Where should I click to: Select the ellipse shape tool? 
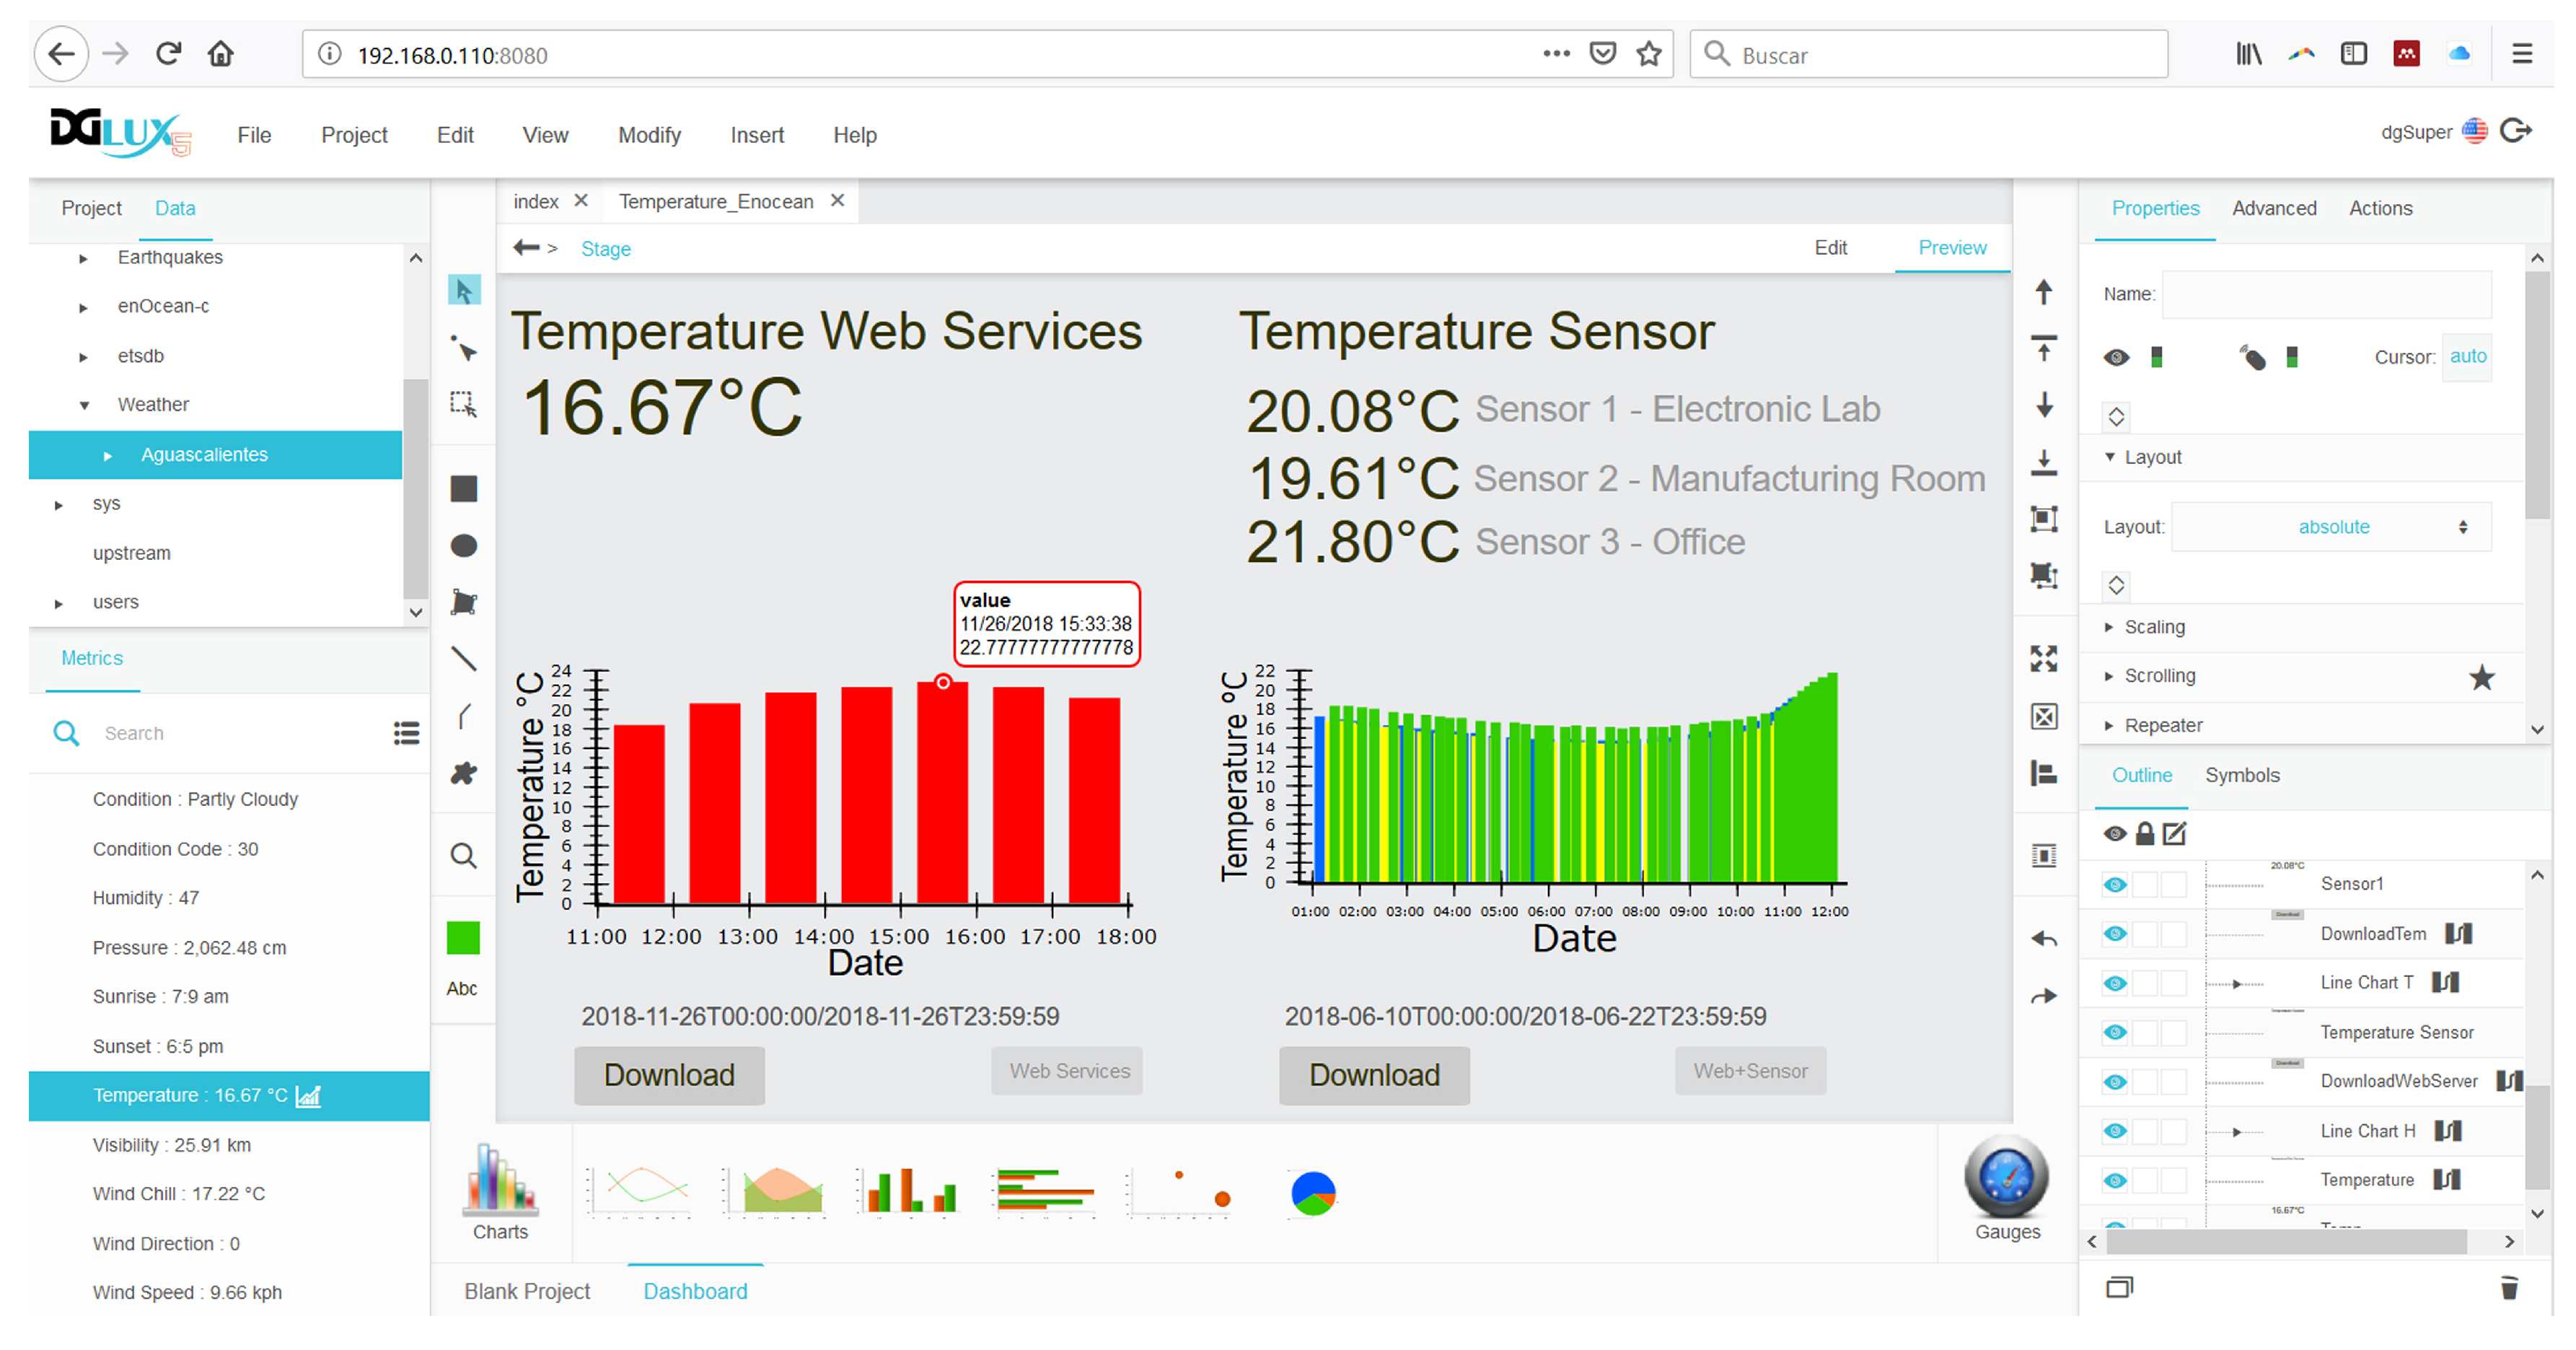coord(463,546)
